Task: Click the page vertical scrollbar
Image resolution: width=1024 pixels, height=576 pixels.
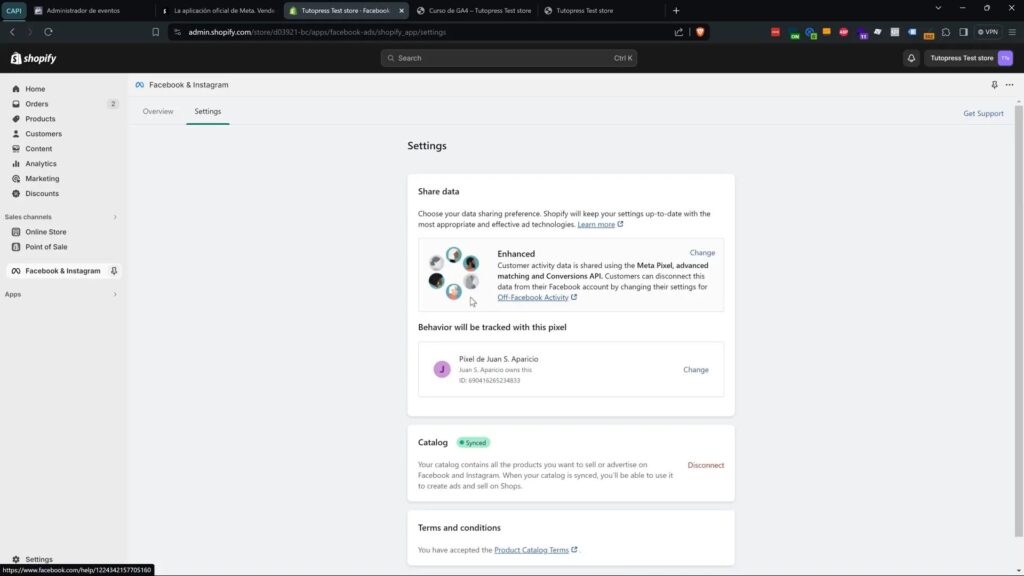Action: [x=1018, y=320]
